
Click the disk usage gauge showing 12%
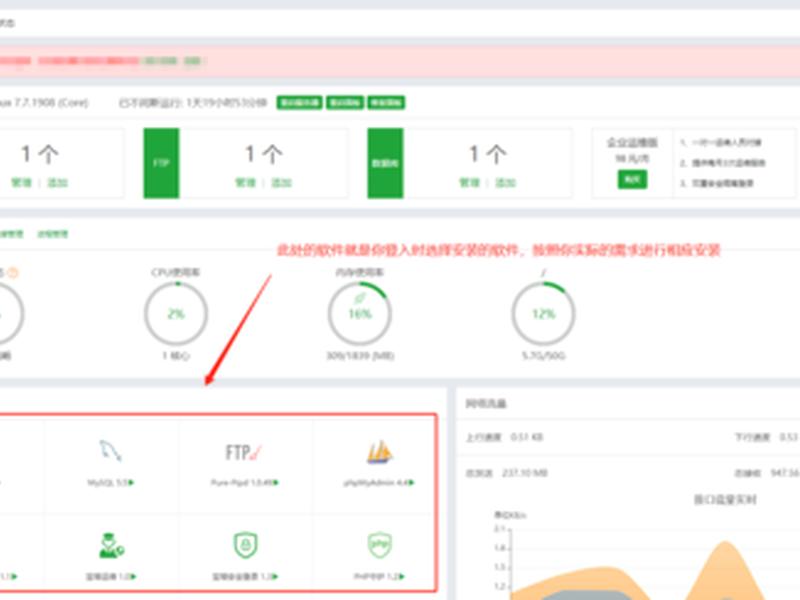[x=543, y=314]
